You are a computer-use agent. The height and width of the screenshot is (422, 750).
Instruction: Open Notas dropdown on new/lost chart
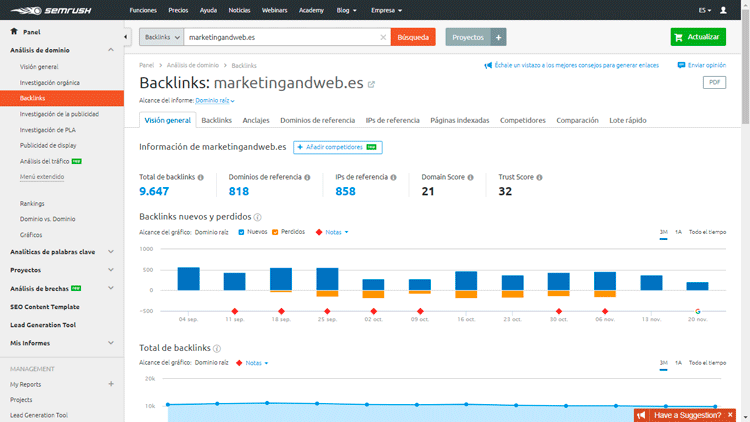point(337,232)
